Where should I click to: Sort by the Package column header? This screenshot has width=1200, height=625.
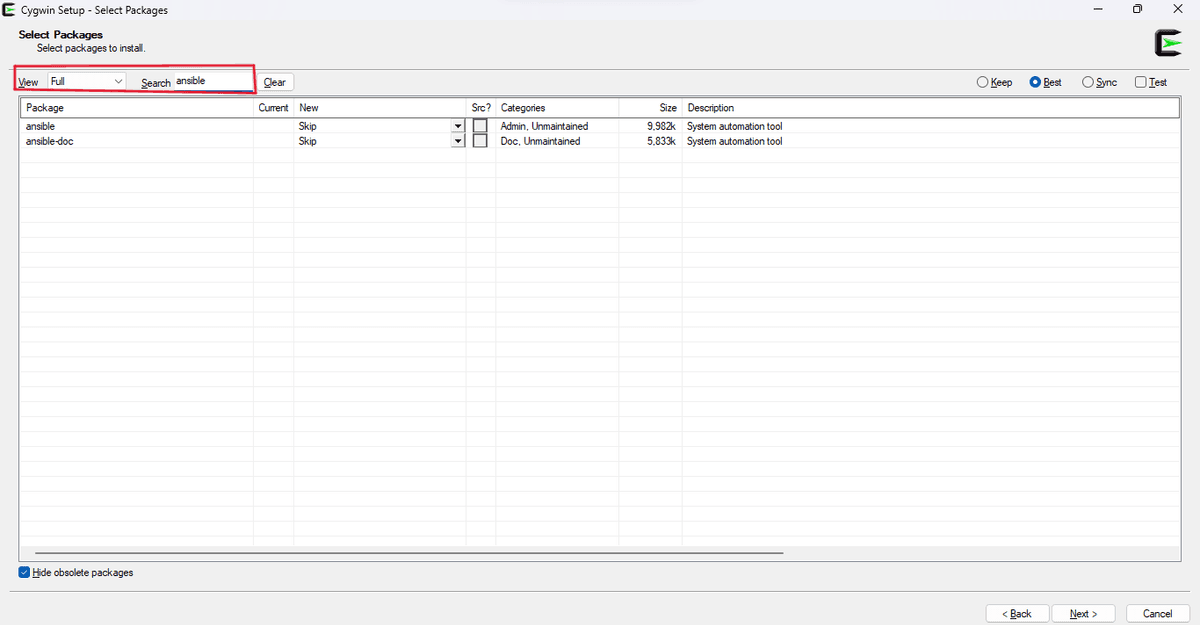click(x=136, y=107)
